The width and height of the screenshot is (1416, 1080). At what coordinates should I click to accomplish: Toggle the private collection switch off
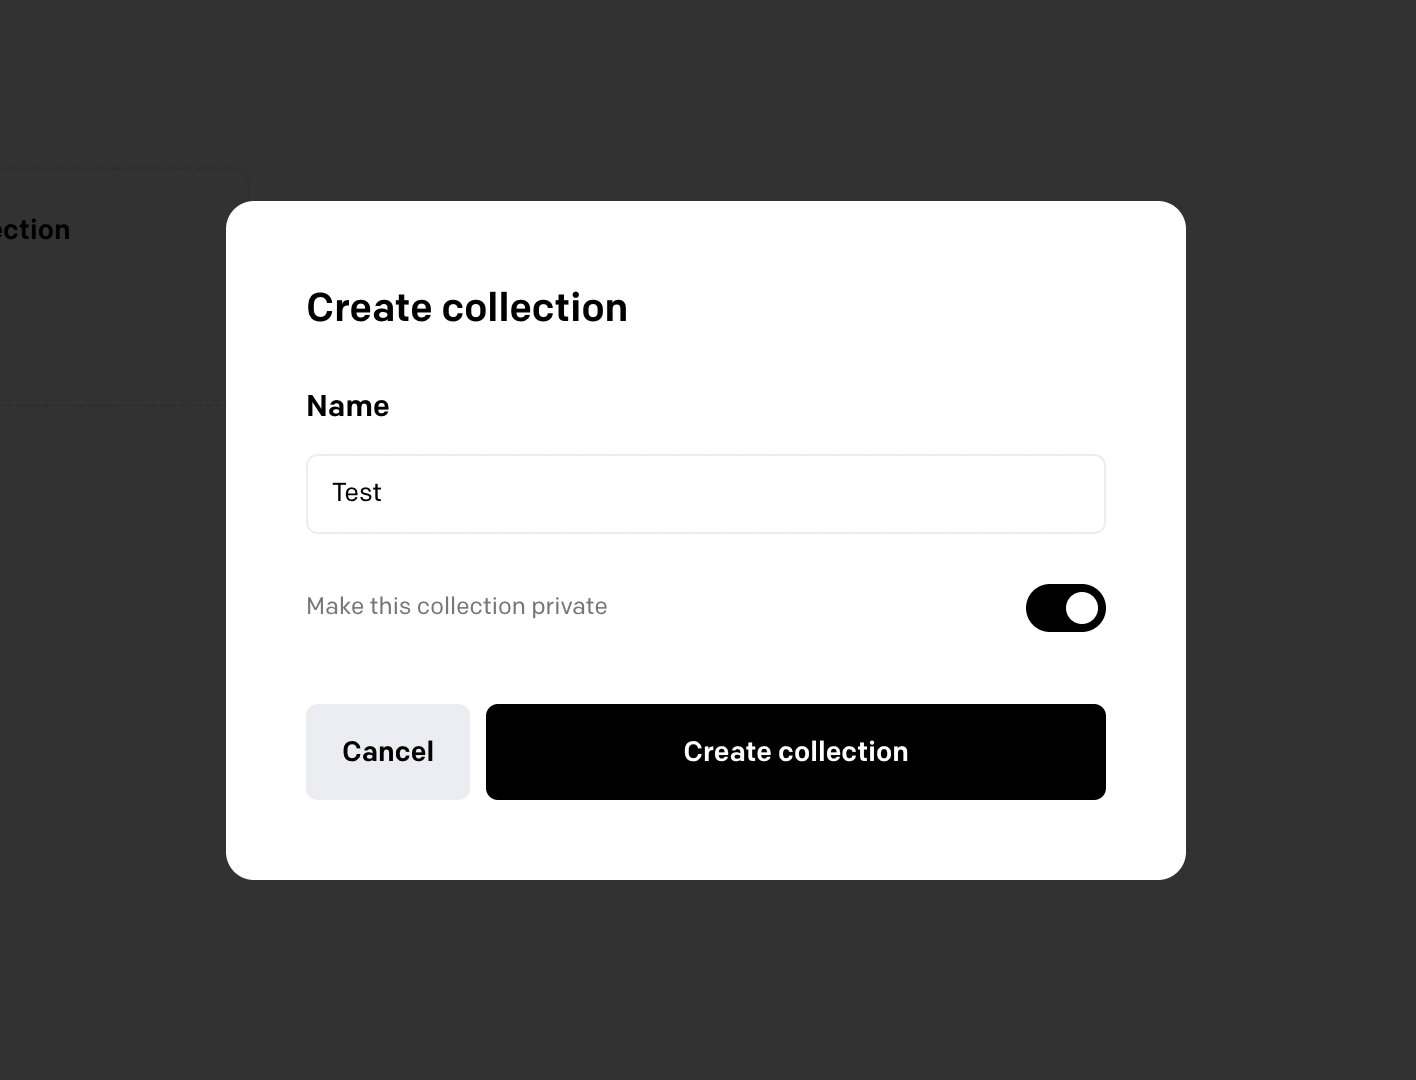1066,608
